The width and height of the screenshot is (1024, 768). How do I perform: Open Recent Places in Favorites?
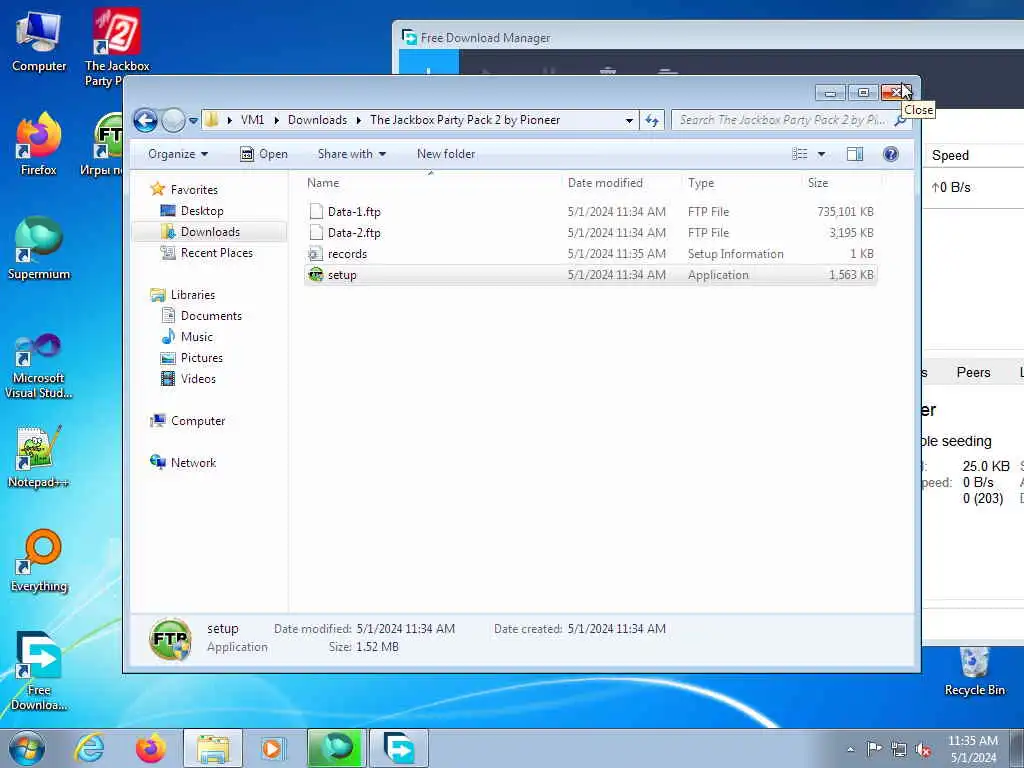216,253
